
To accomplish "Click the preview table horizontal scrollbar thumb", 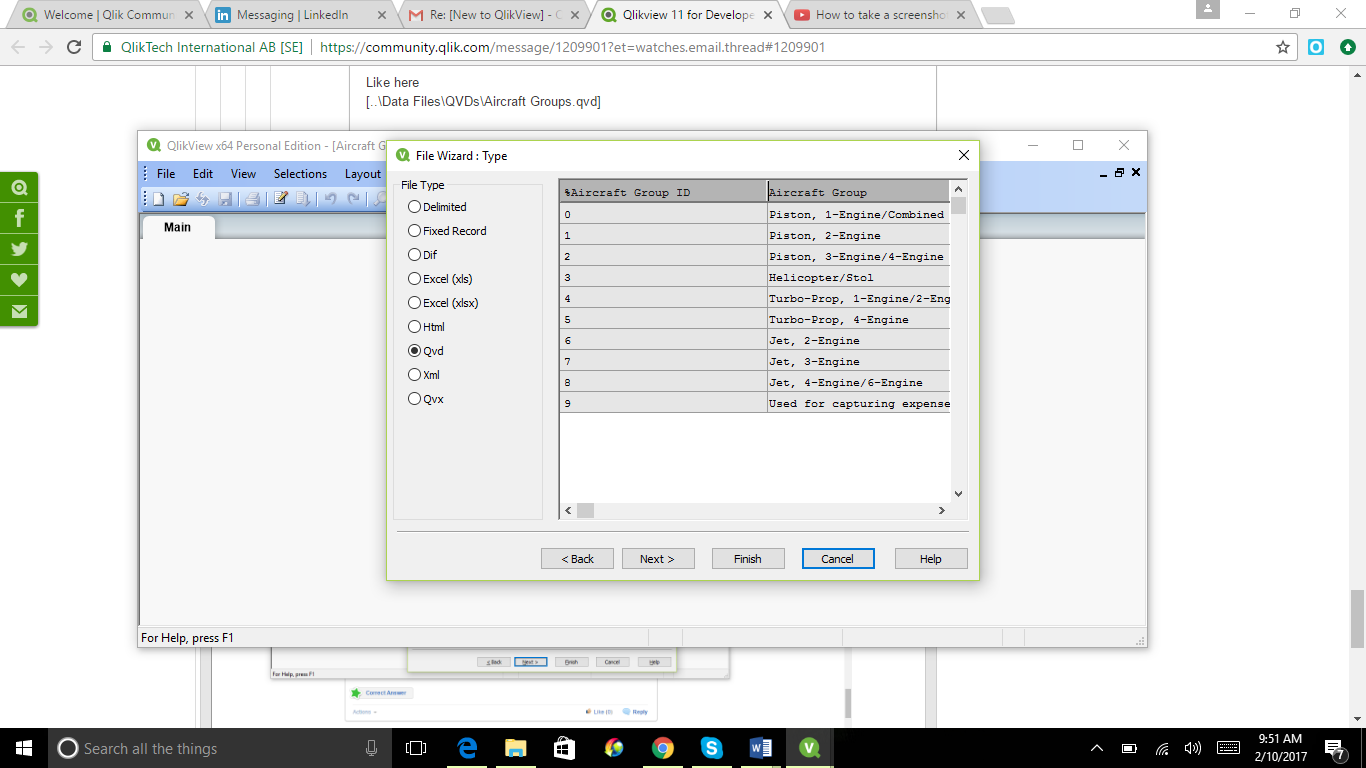I will tap(585, 510).
